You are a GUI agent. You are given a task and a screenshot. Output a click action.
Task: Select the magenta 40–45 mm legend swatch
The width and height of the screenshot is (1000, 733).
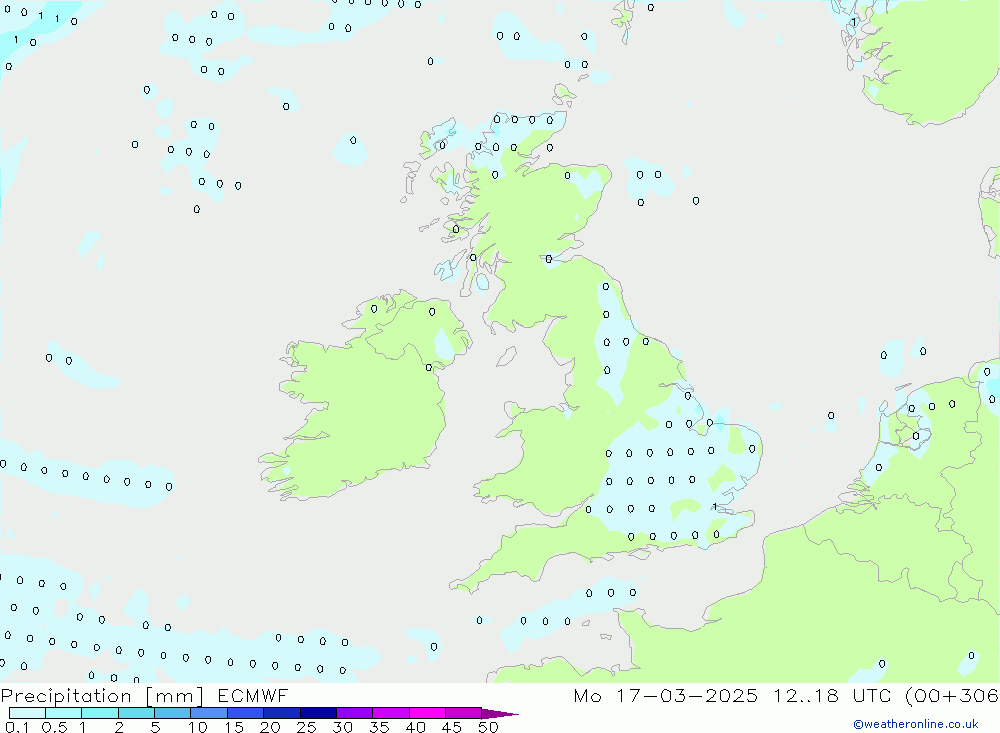(x=427, y=713)
